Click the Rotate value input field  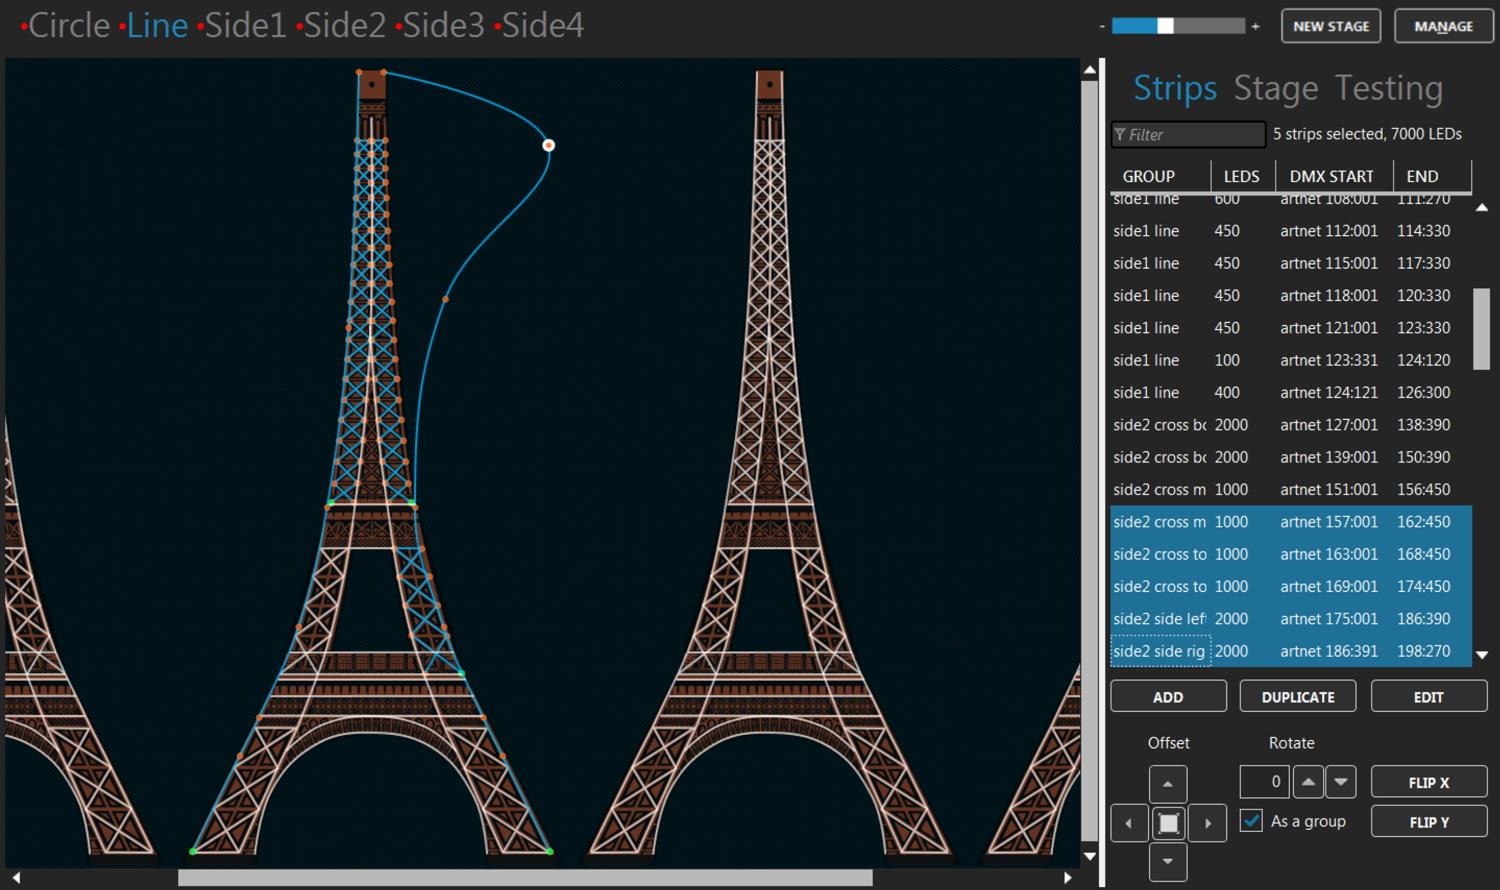coord(1265,781)
